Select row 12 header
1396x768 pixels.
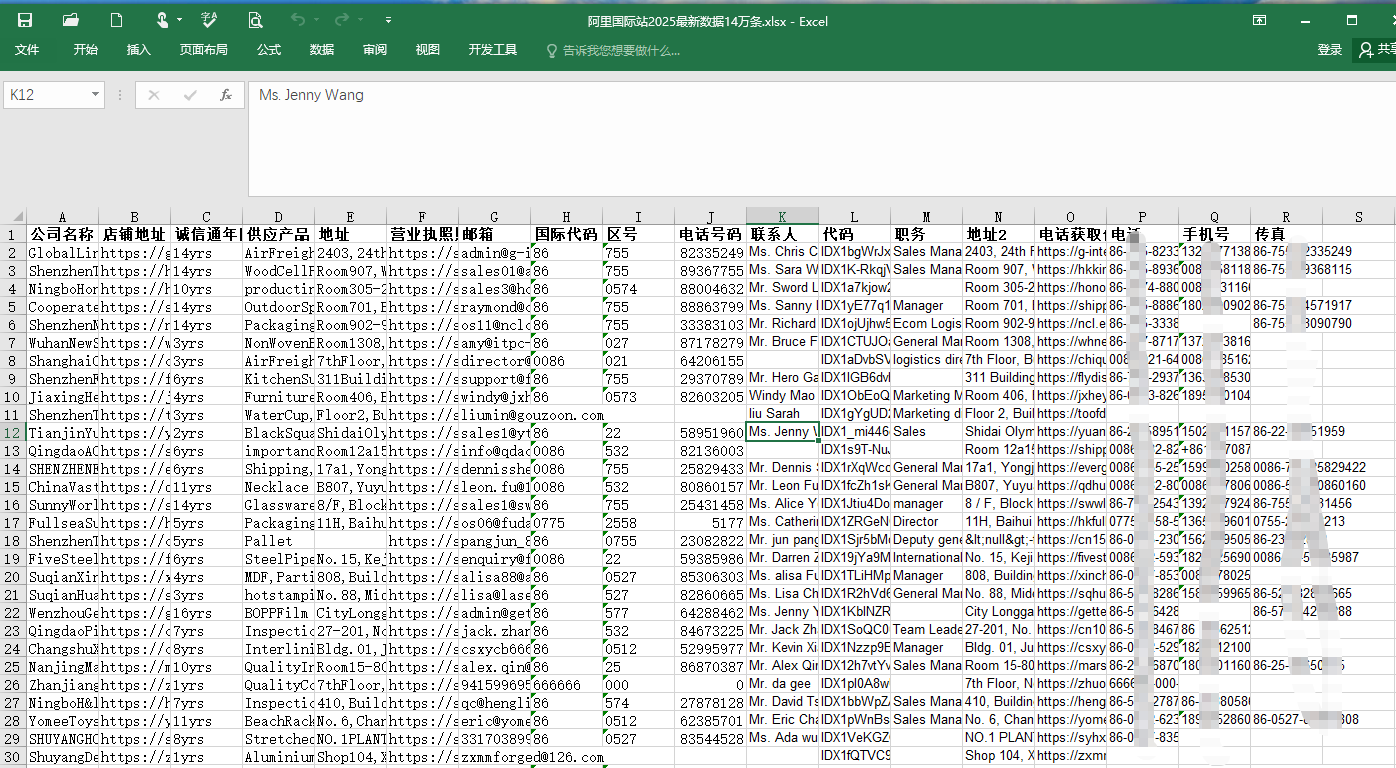click(13, 432)
